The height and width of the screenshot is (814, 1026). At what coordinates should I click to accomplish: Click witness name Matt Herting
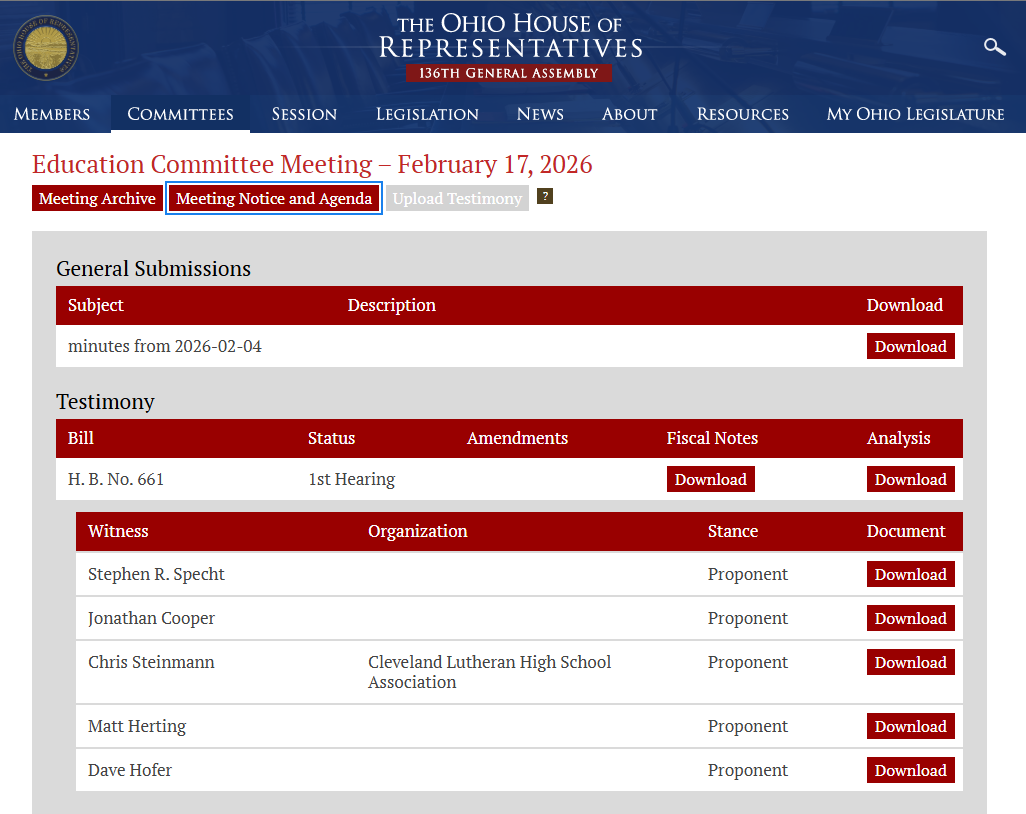click(x=137, y=726)
